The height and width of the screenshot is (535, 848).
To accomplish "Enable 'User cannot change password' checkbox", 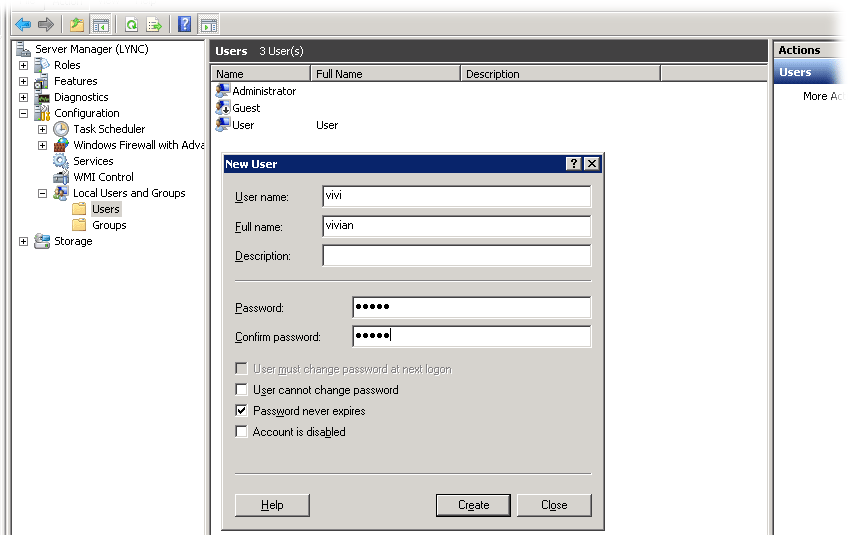I will click(x=241, y=390).
